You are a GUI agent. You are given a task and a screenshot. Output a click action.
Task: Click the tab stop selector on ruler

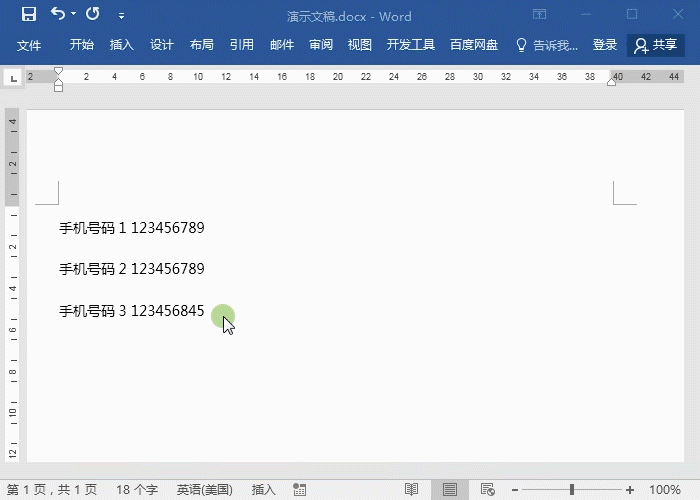pos(13,79)
